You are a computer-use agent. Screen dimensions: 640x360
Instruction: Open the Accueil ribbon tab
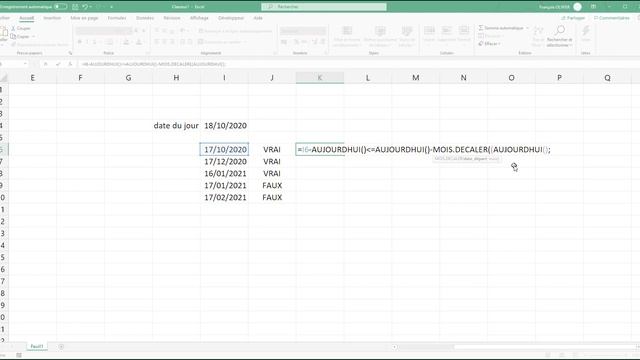[x=27, y=18]
